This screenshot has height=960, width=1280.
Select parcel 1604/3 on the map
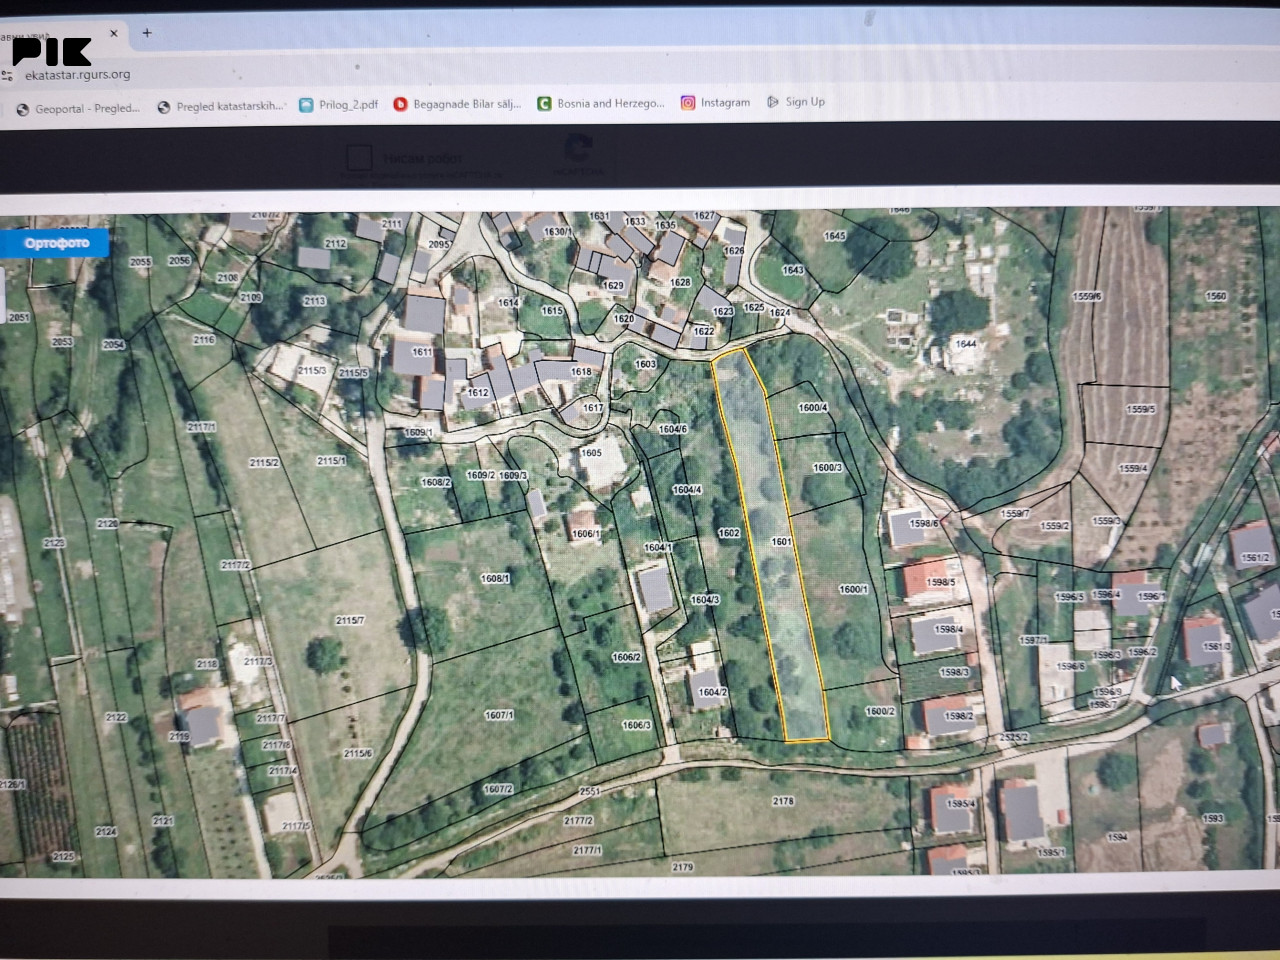tap(705, 600)
